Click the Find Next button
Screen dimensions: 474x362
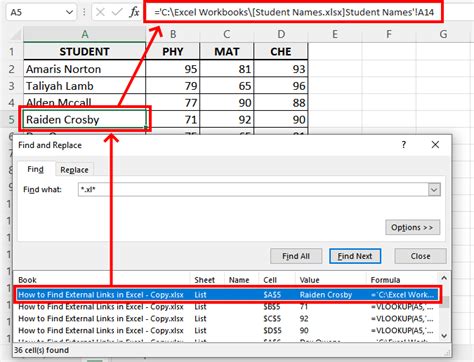click(355, 256)
